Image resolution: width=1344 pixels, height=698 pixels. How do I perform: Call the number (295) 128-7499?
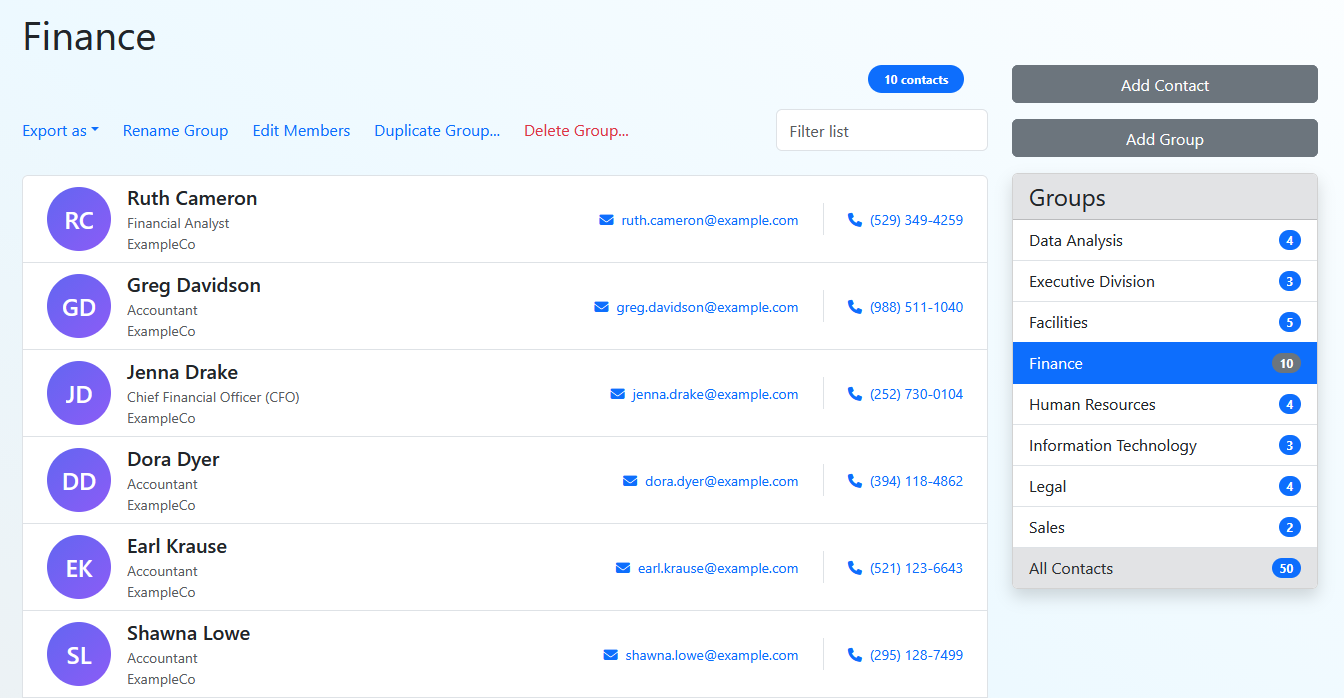tap(916, 655)
